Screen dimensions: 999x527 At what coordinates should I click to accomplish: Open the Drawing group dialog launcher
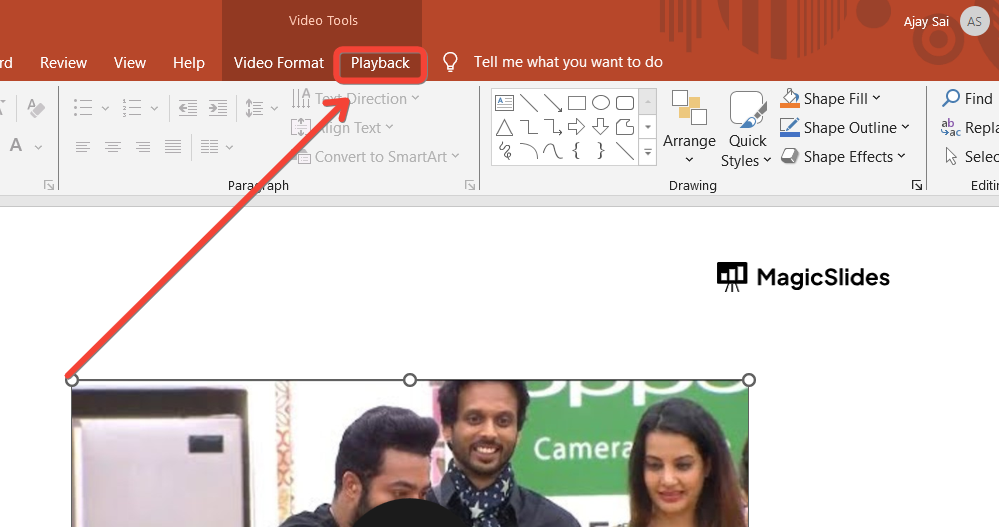click(x=915, y=186)
